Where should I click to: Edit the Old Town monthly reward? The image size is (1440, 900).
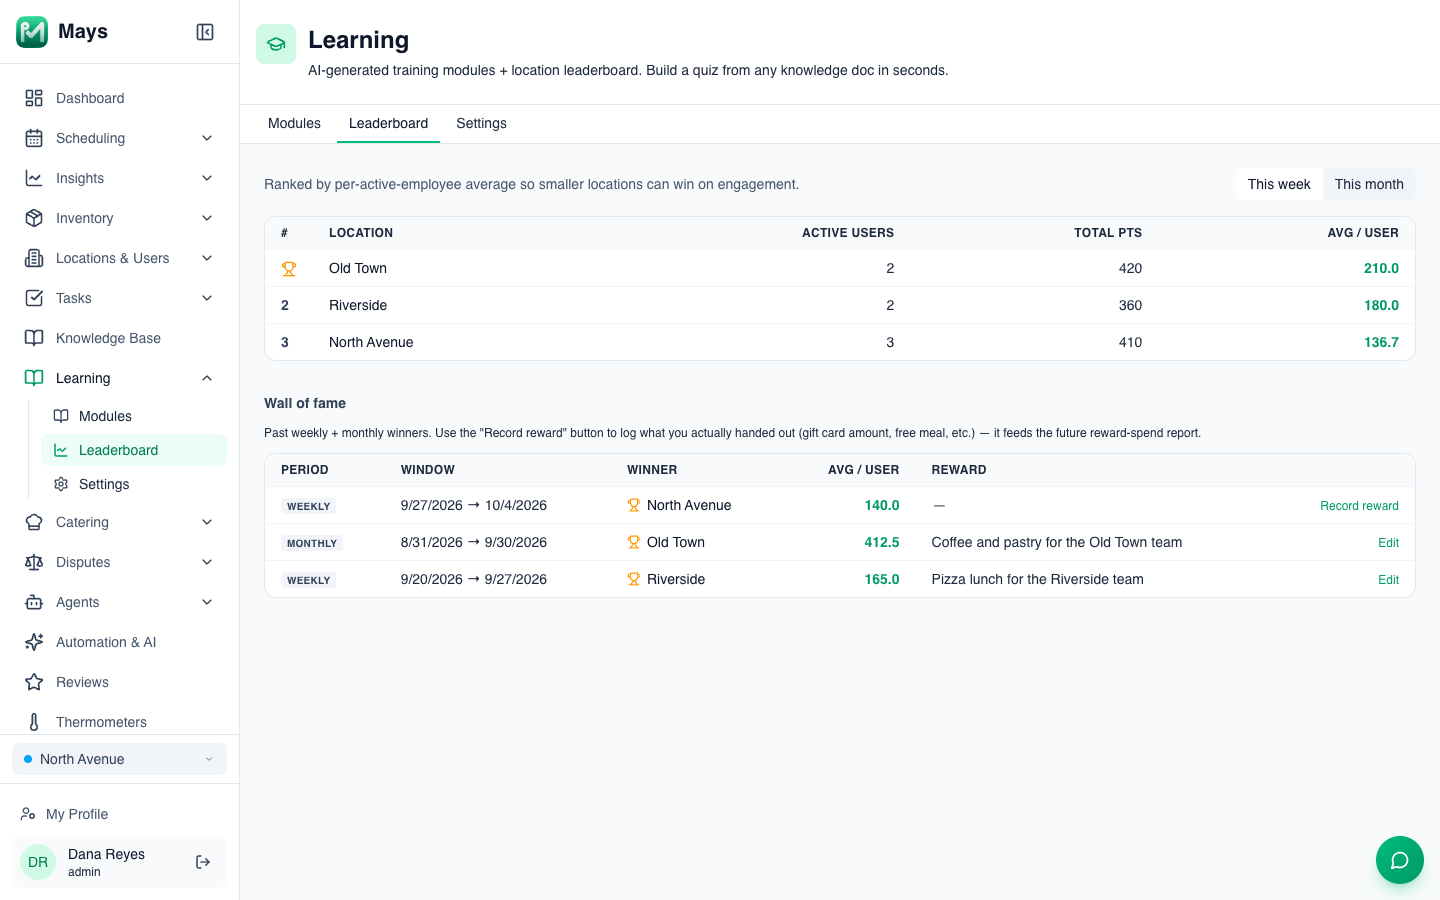click(1388, 543)
